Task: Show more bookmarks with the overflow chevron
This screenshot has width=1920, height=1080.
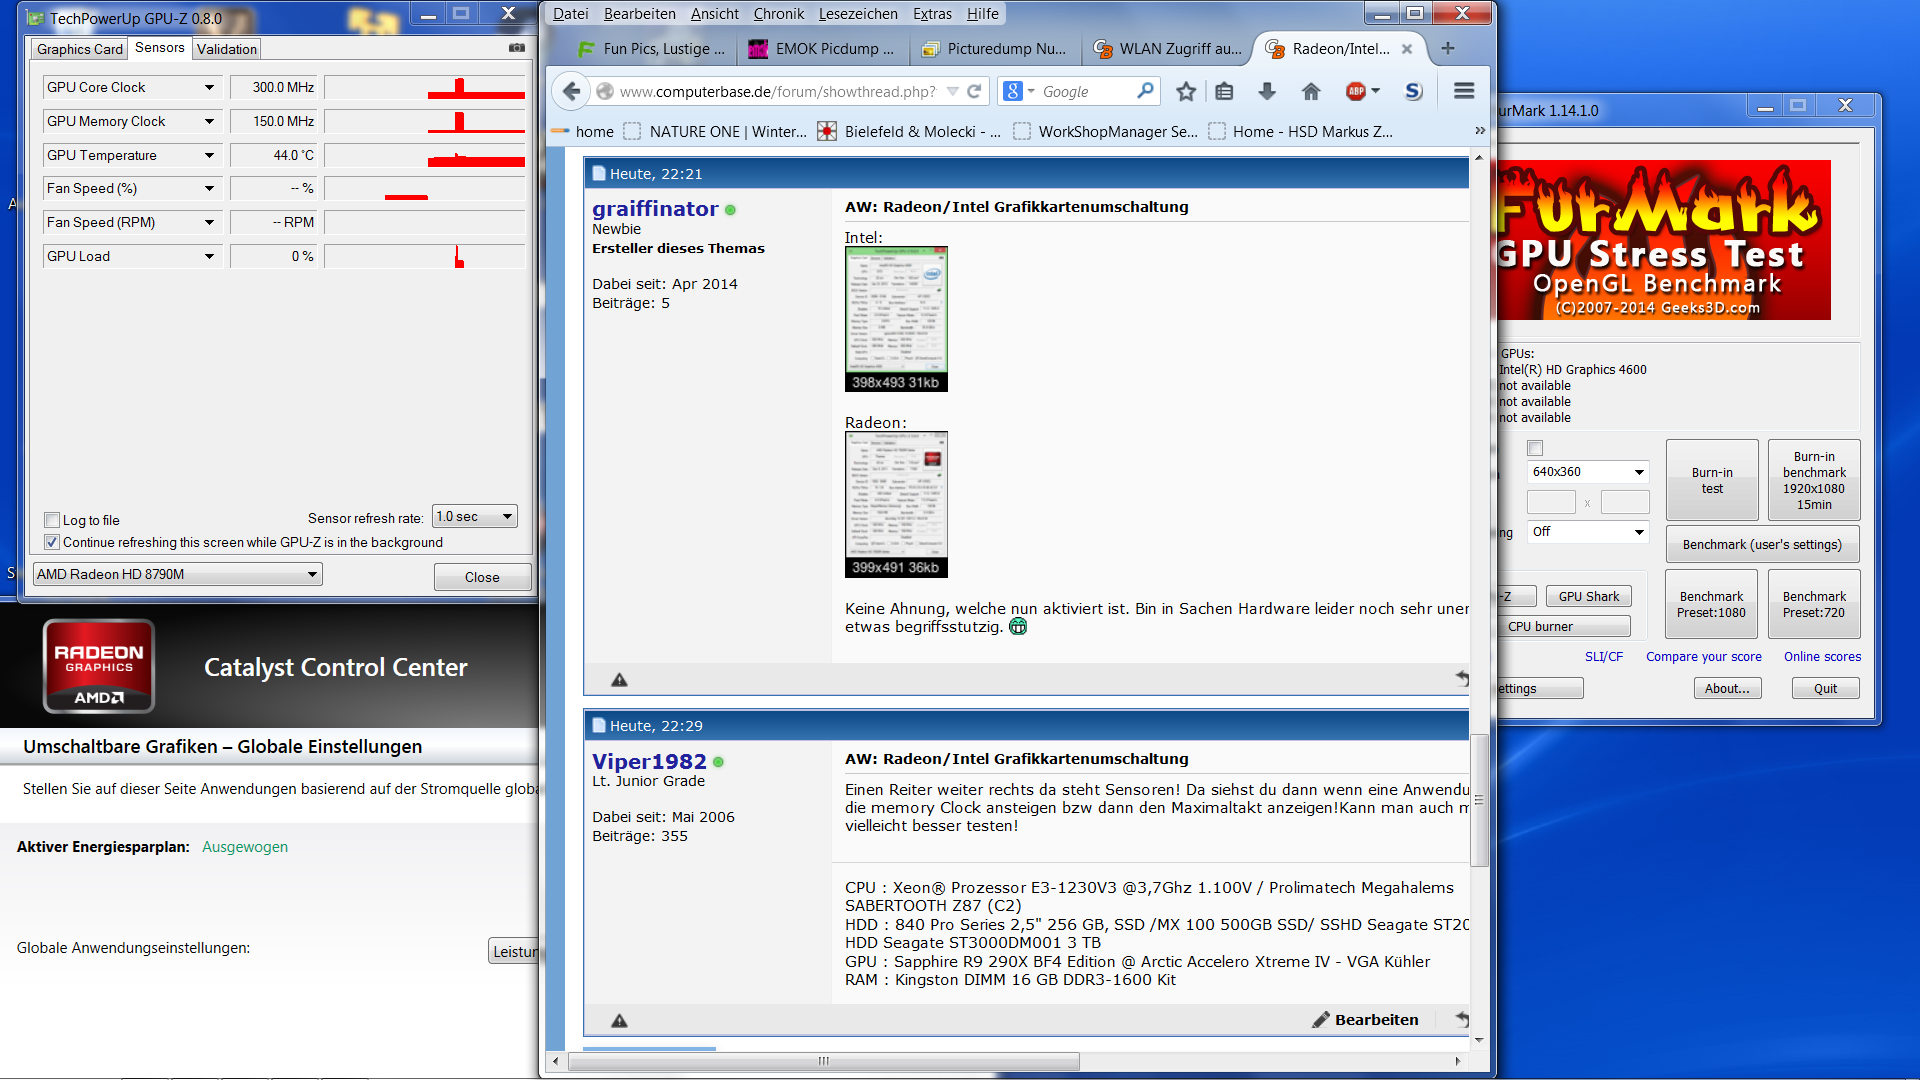Action: coord(1480,131)
